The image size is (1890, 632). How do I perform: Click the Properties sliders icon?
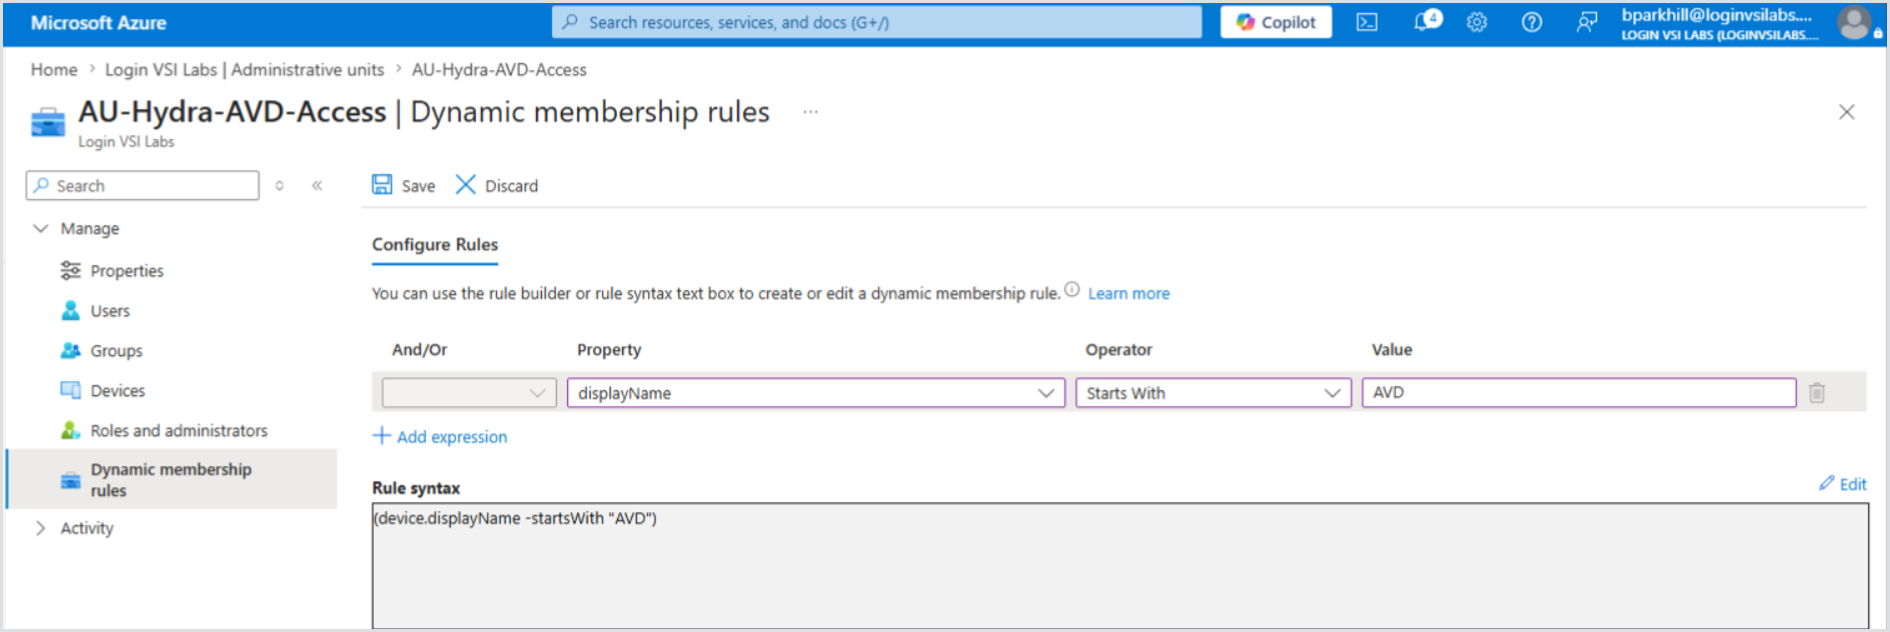tap(70, 271)
